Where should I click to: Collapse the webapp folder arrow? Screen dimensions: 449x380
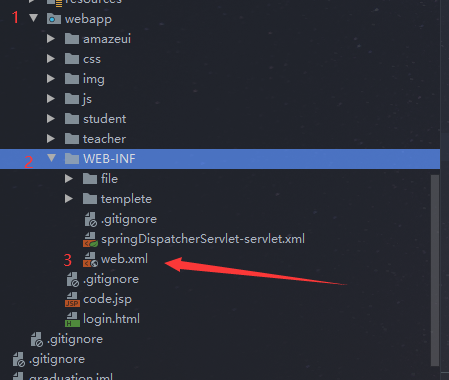[33, 18]
